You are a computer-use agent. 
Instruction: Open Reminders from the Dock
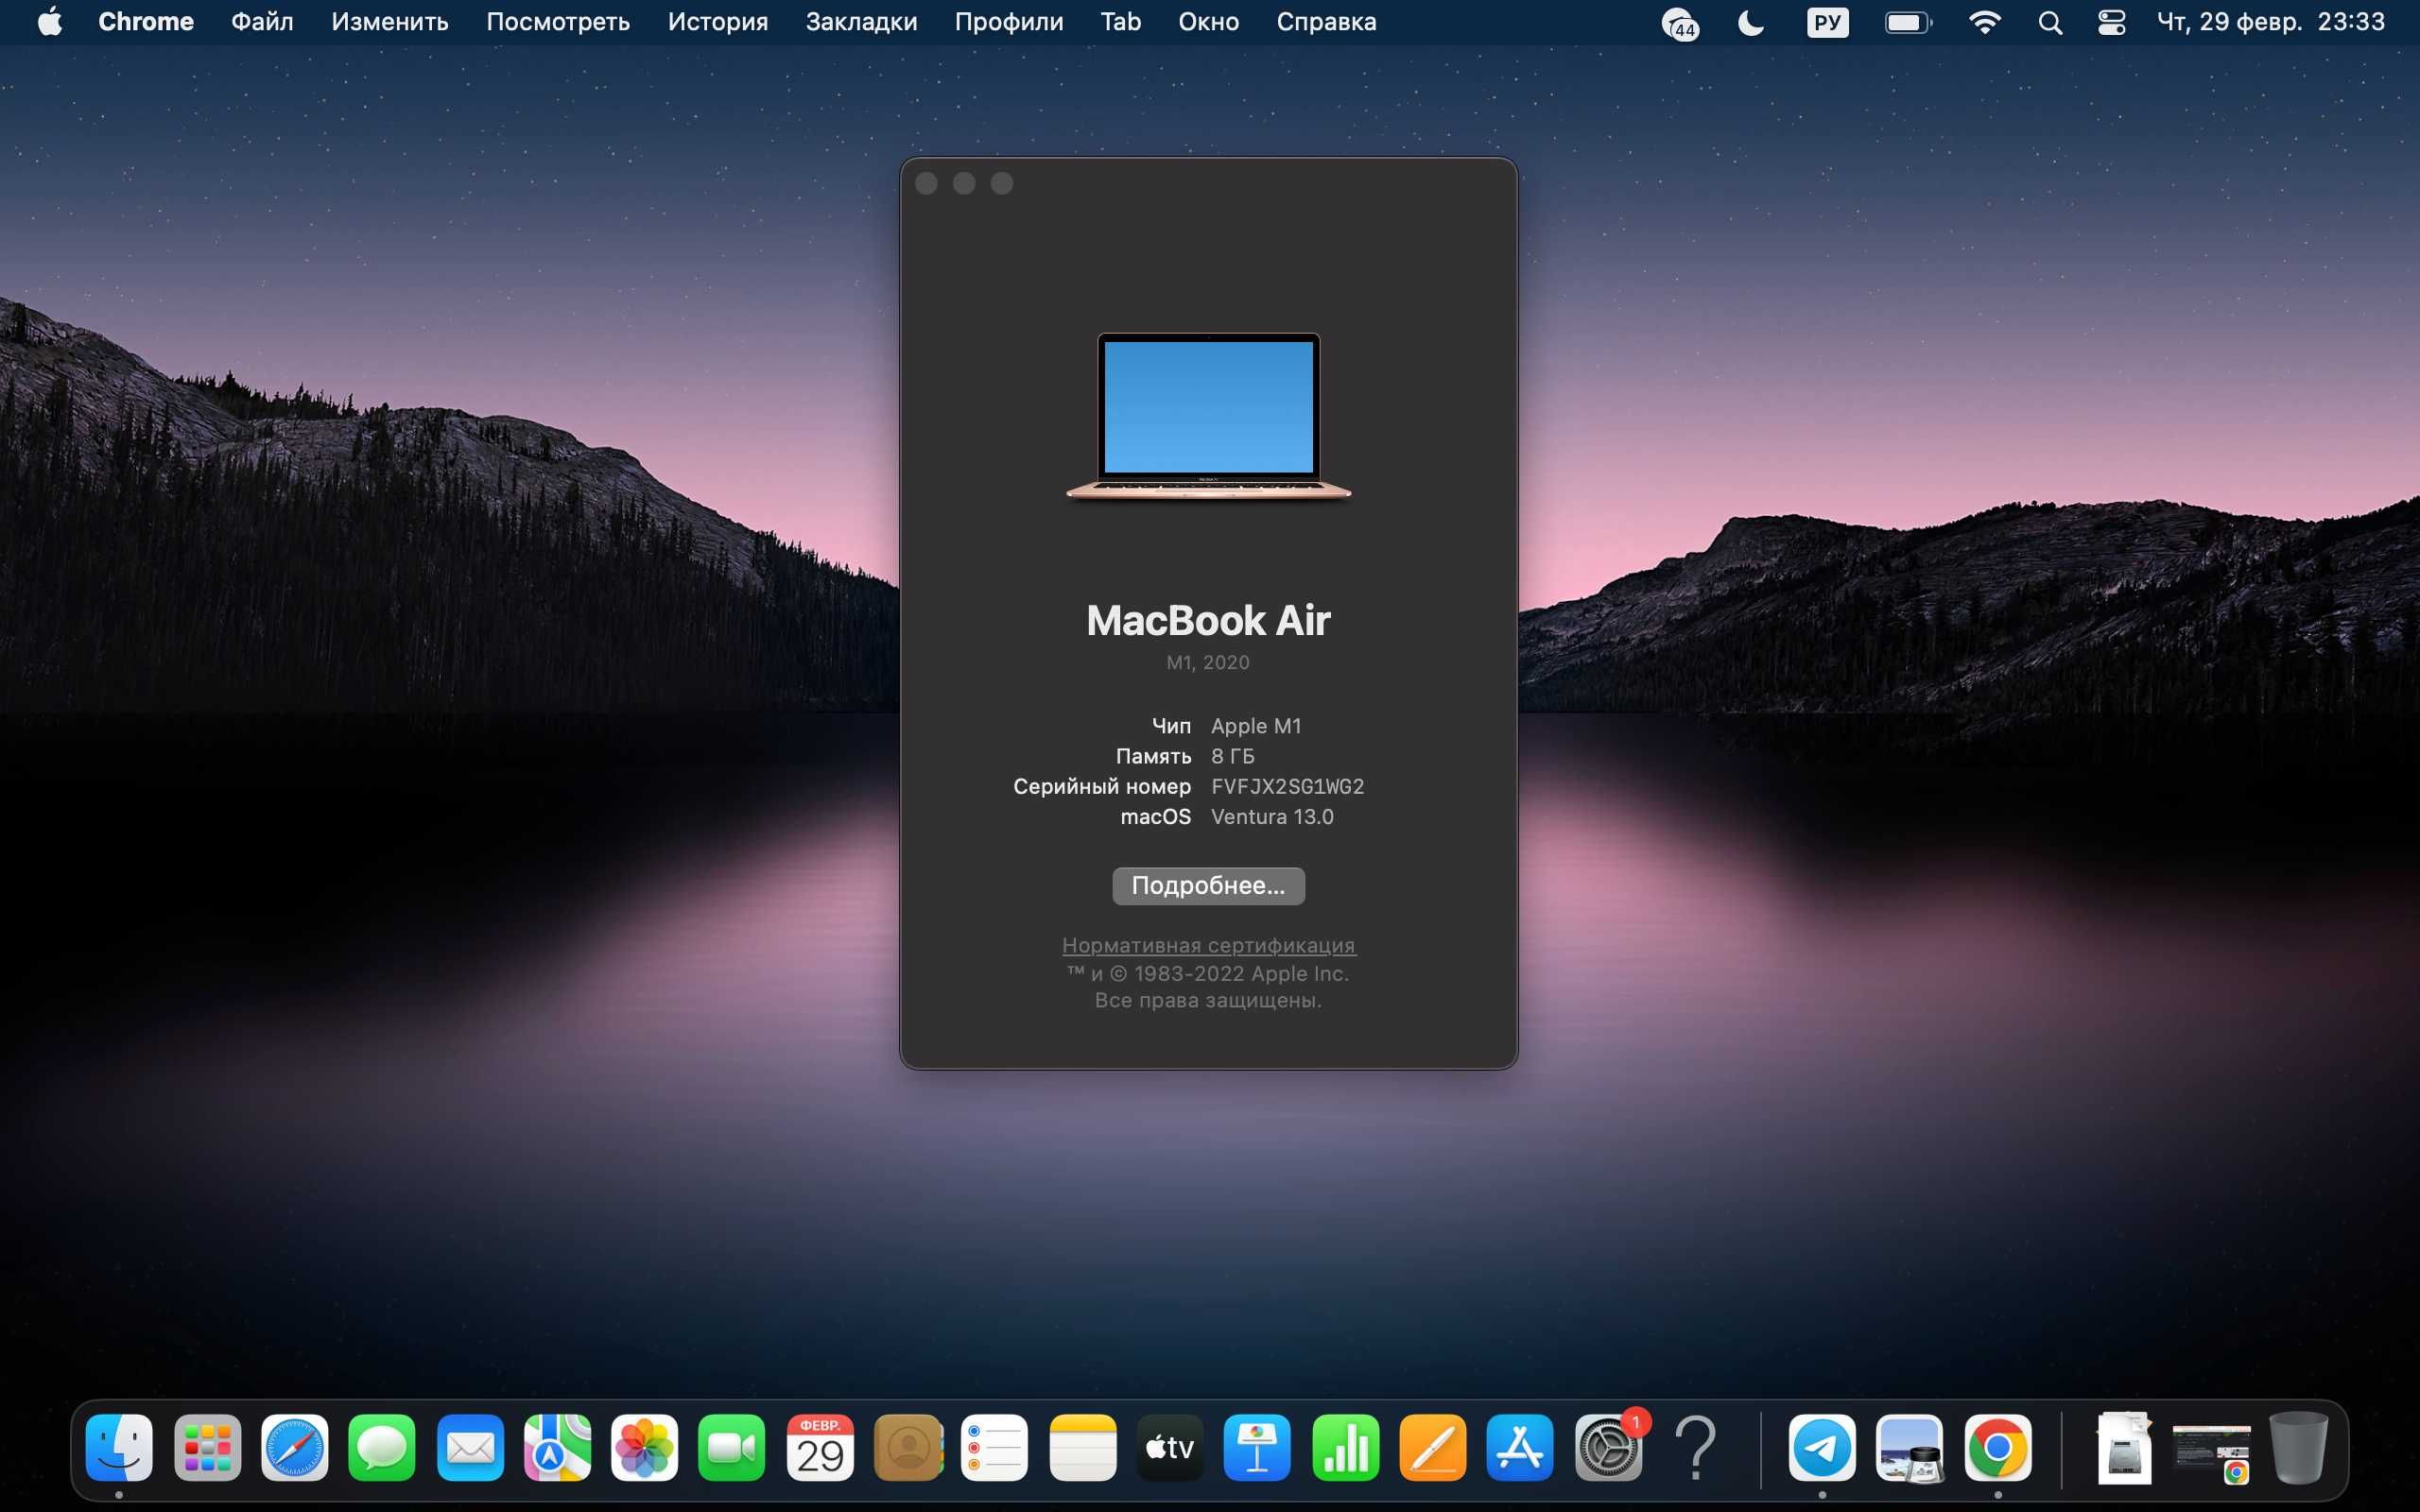[995, 1447]
